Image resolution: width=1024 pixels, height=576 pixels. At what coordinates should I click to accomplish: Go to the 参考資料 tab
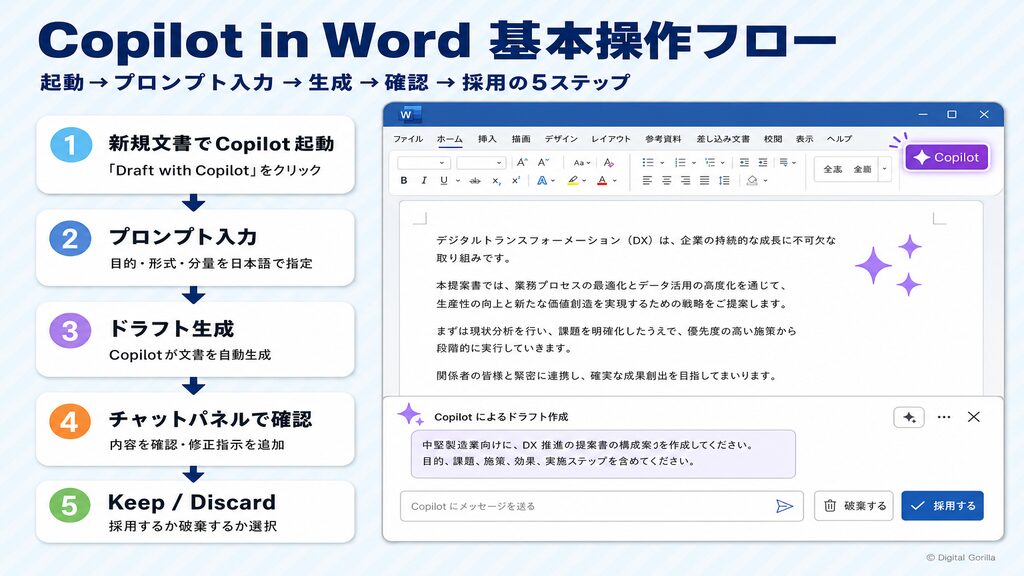coord(663,139)
